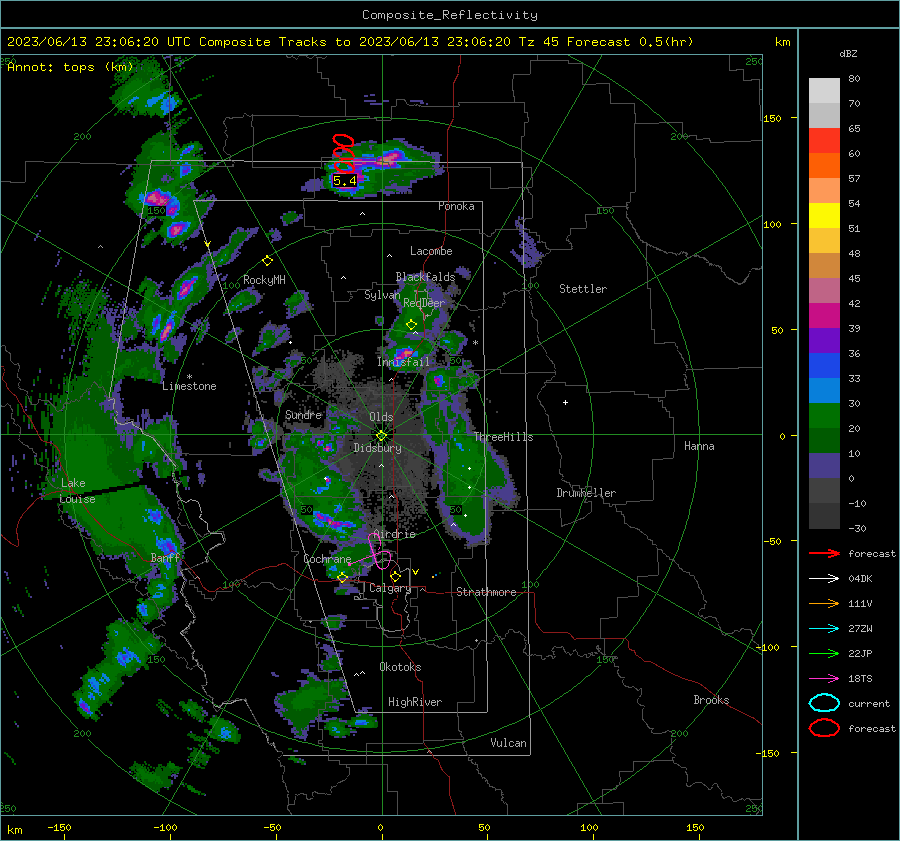The width and height of the screenshot is (900, 841).
Task: Click the Blackfalds city label
Action: (x=425, y=277)
